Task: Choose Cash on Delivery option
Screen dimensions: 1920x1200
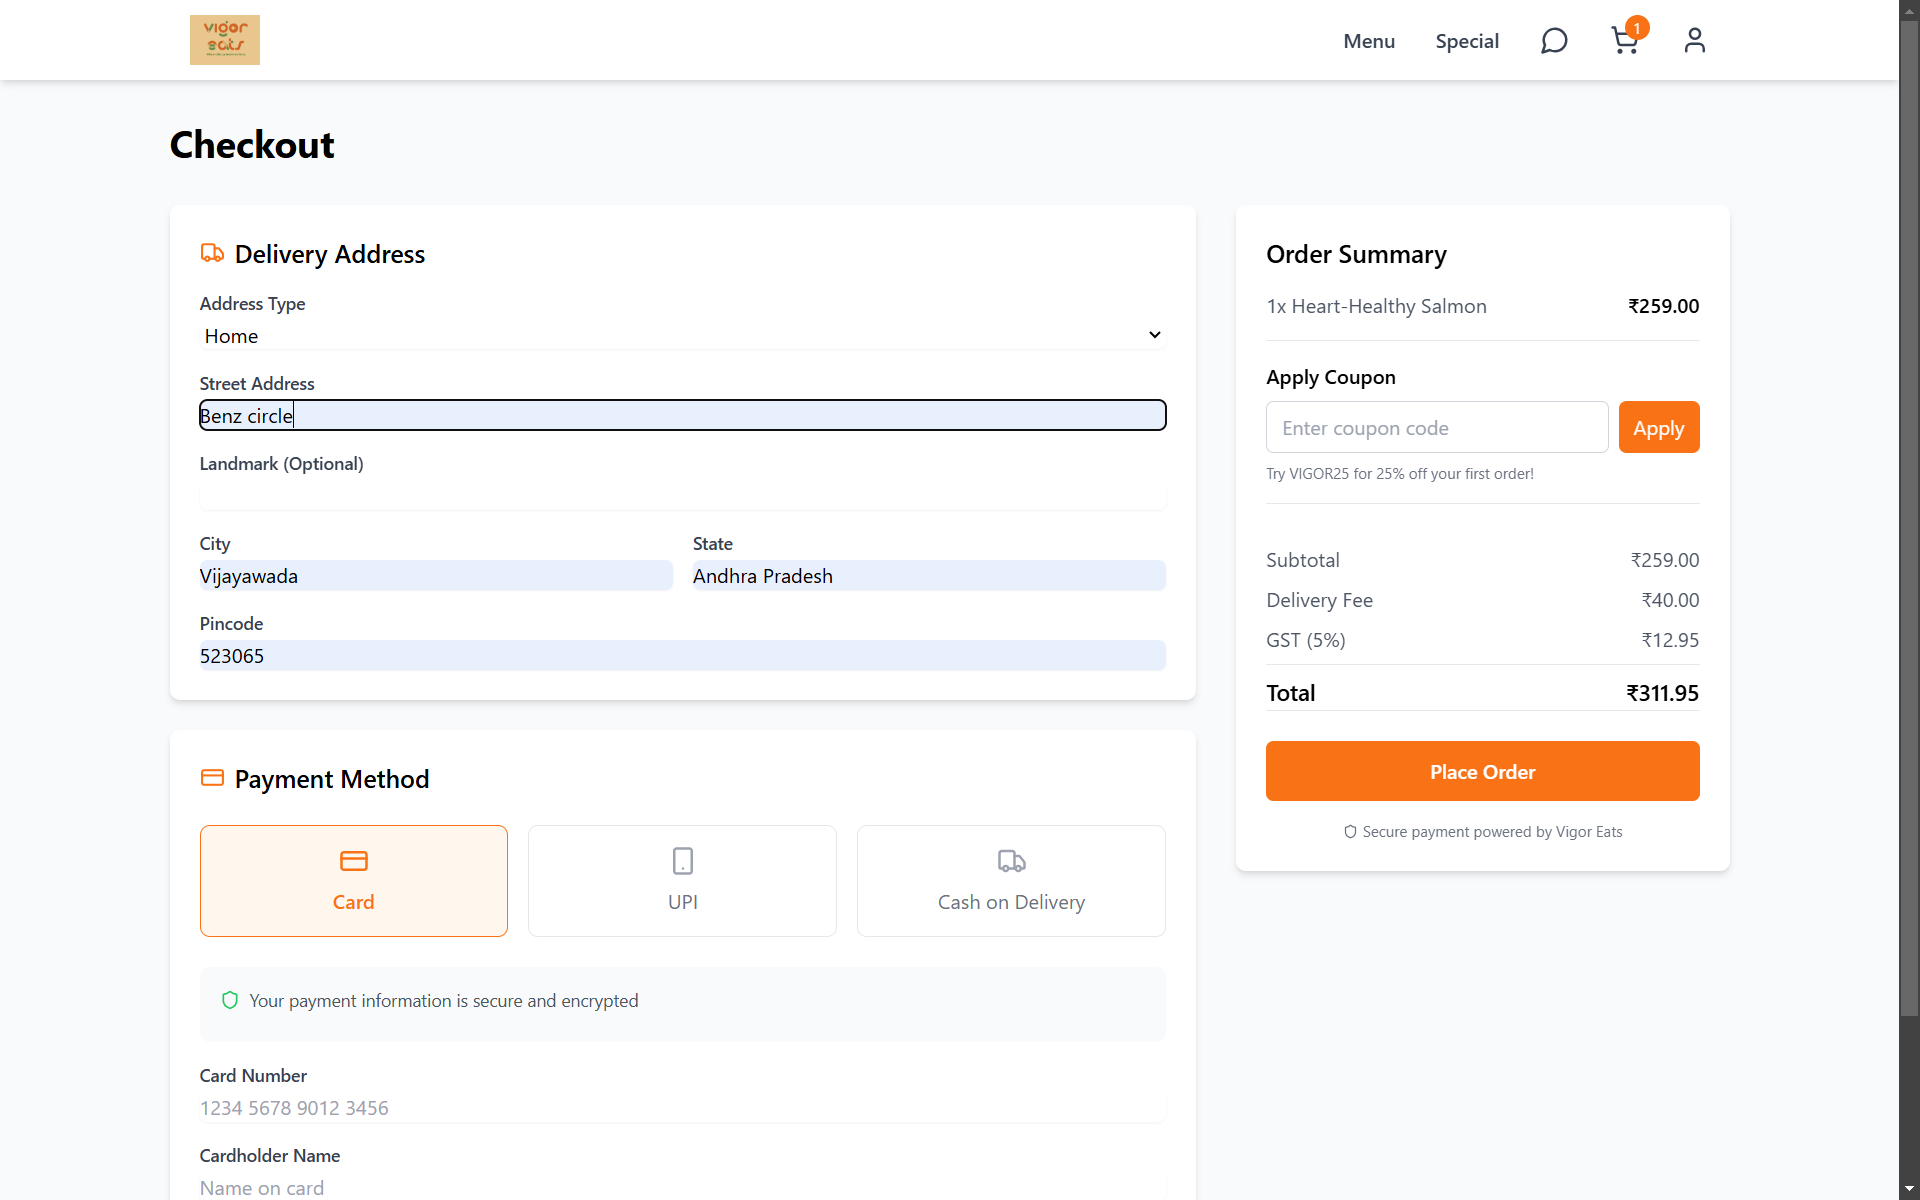Action: pyautogui.click(x=1011, y=880)
